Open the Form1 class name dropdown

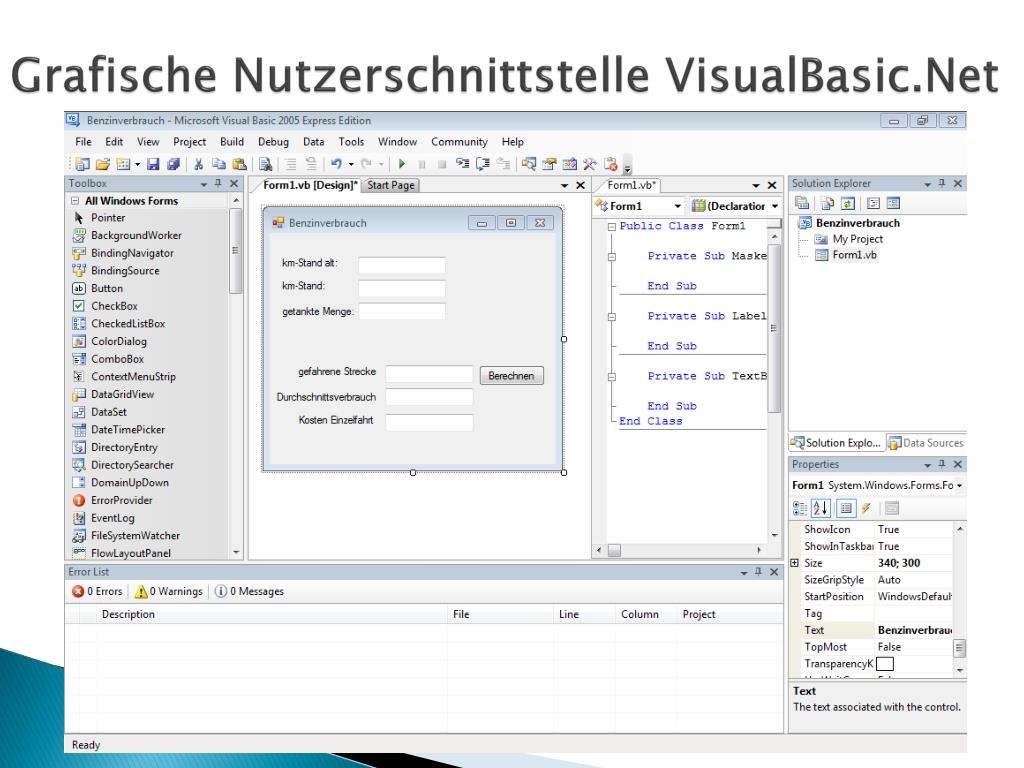pyautogui.click(x=678, y=206)
